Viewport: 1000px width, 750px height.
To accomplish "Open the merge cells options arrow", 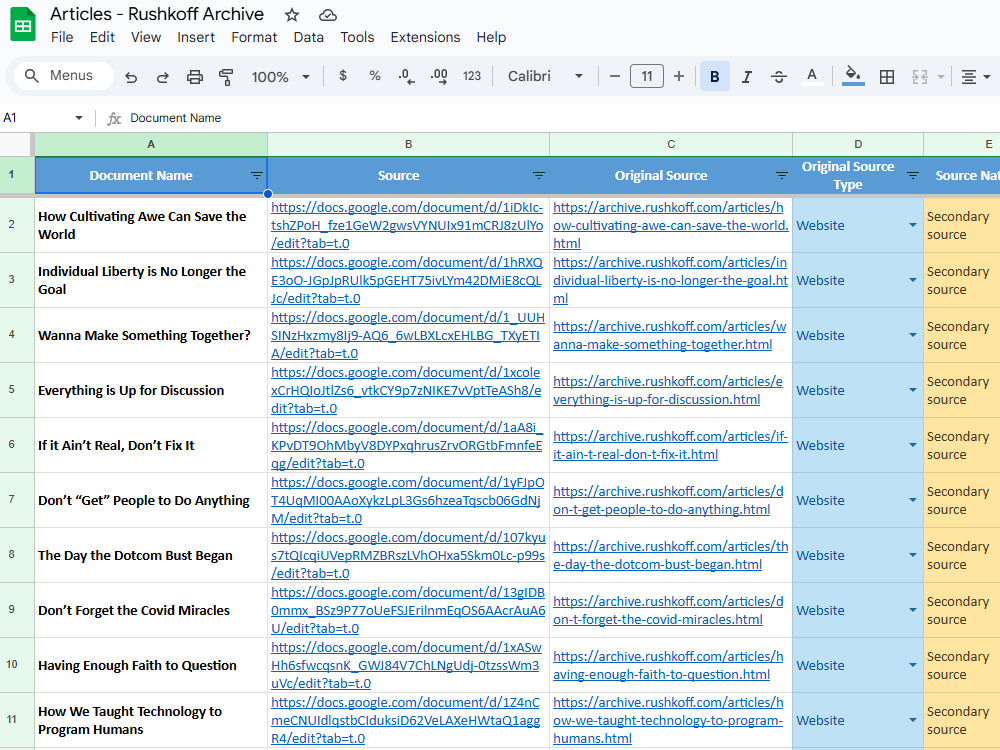I will click(941, 77).
